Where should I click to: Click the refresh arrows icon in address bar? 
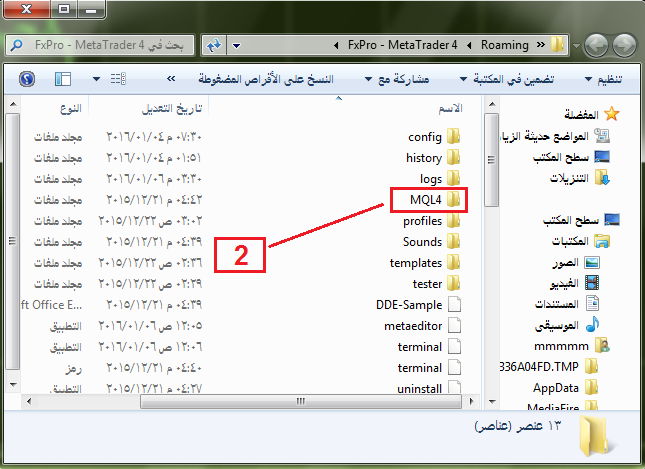(x=214, y=45)
